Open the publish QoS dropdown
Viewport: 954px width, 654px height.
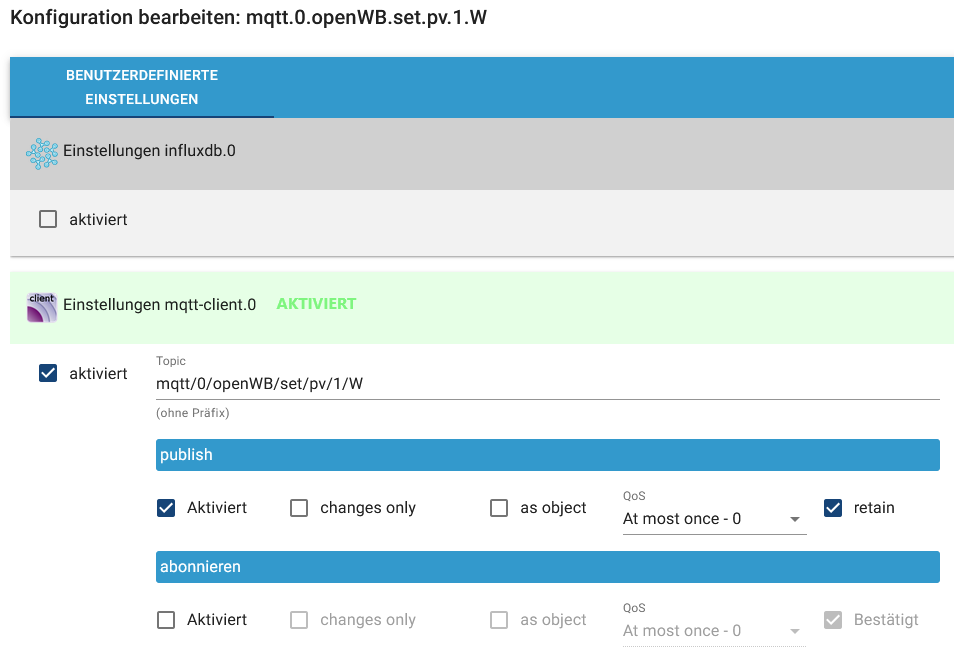click(705, 519)
